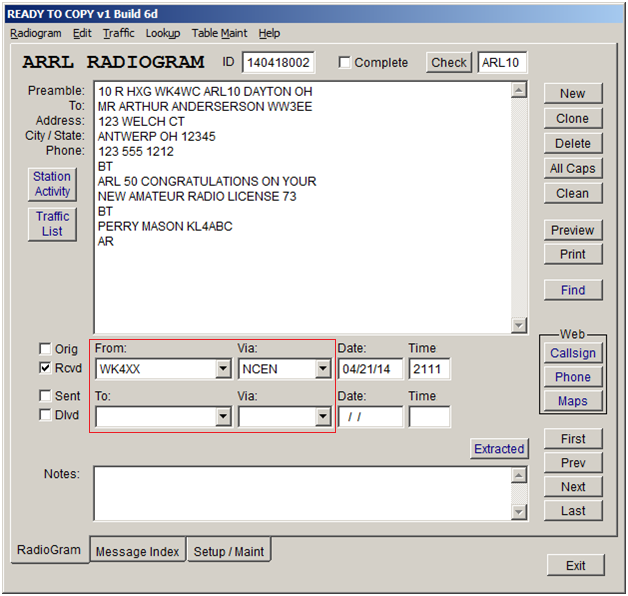This screenshot has height=596, width=628.
Task: Go to Prev record
Action: 573,463
